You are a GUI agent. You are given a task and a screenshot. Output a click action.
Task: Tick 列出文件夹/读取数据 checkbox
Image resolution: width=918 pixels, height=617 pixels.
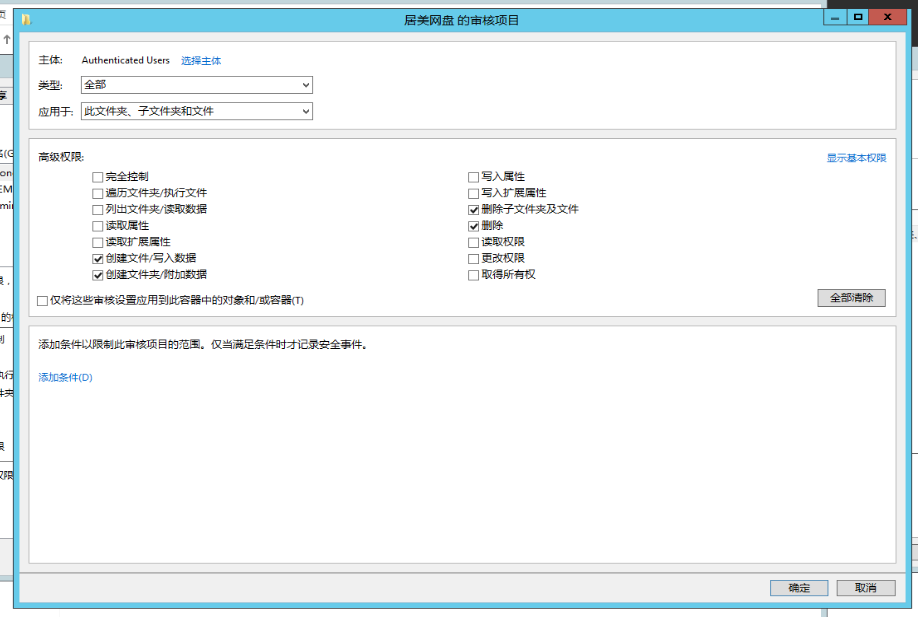coord(98,210)
